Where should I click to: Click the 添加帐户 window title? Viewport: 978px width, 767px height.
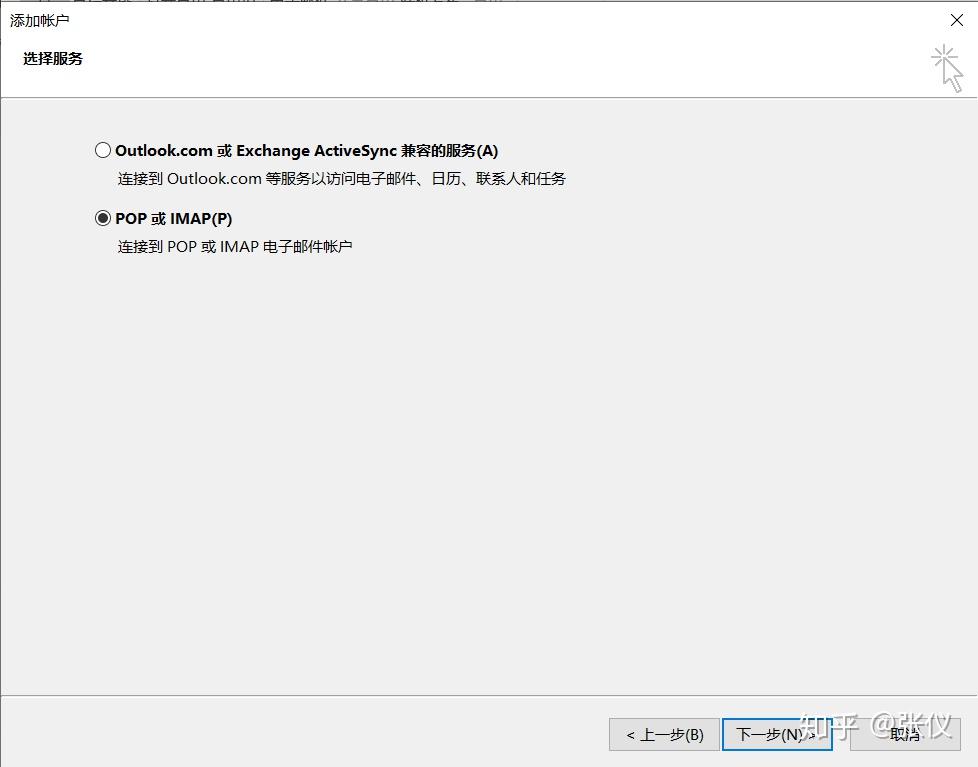[39, 21]
